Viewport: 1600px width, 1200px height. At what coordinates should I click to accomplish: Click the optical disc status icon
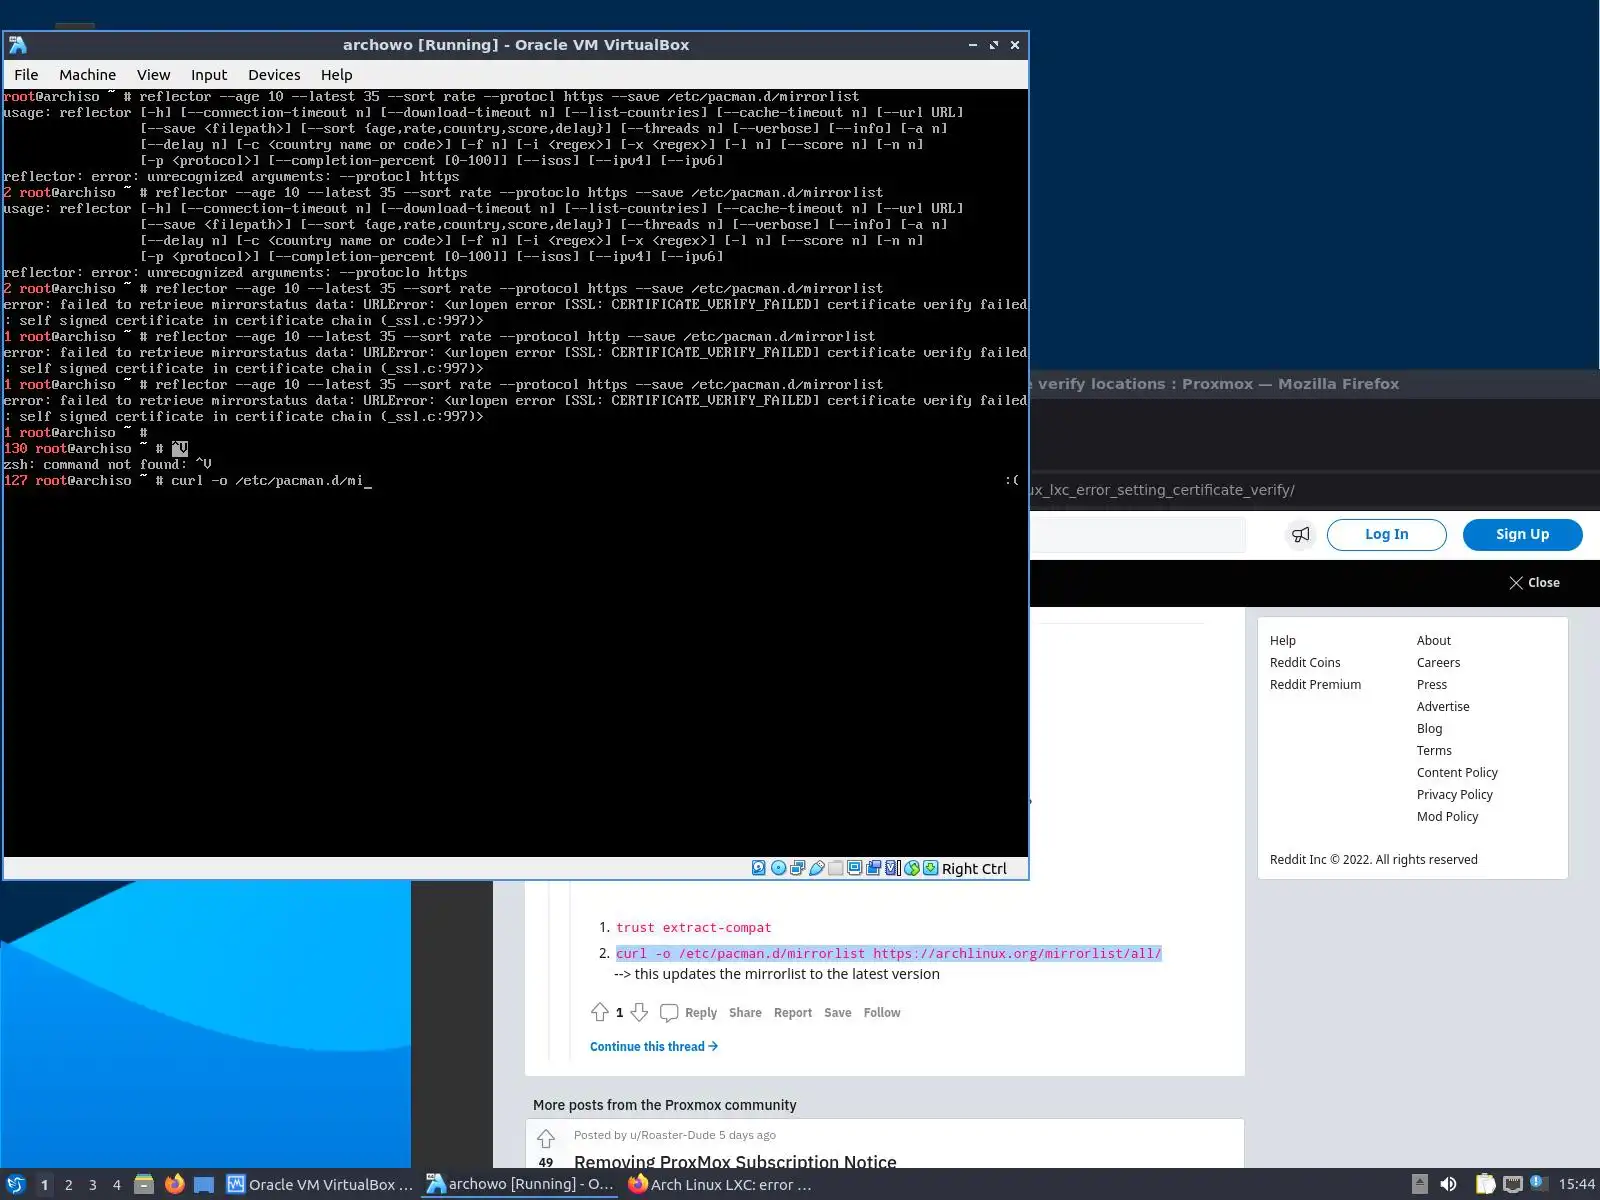pyautogui.click(x=778, y=868)
